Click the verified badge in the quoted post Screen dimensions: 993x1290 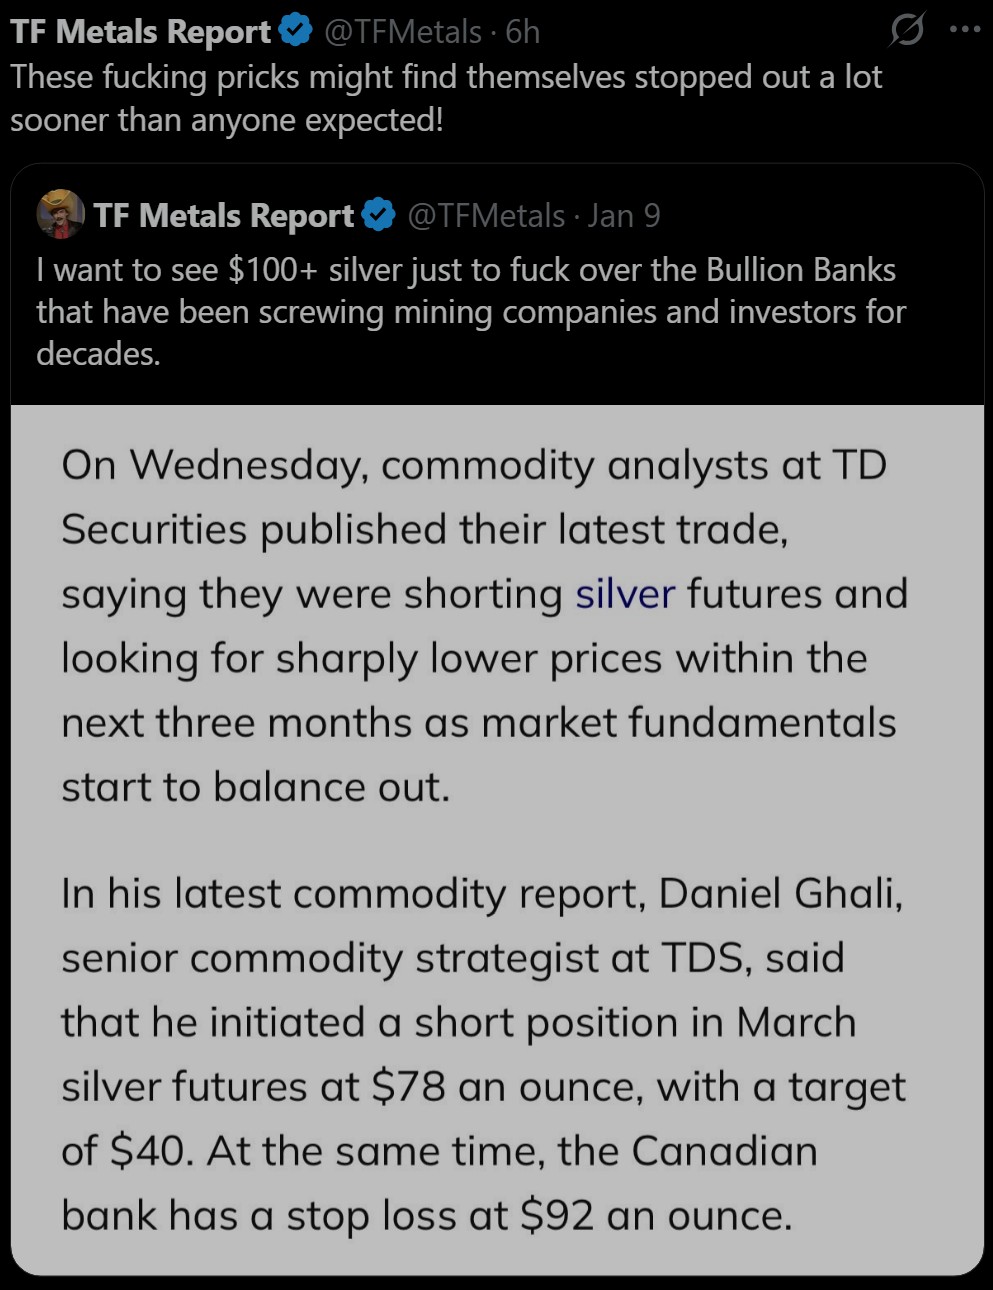click(378, 215)
